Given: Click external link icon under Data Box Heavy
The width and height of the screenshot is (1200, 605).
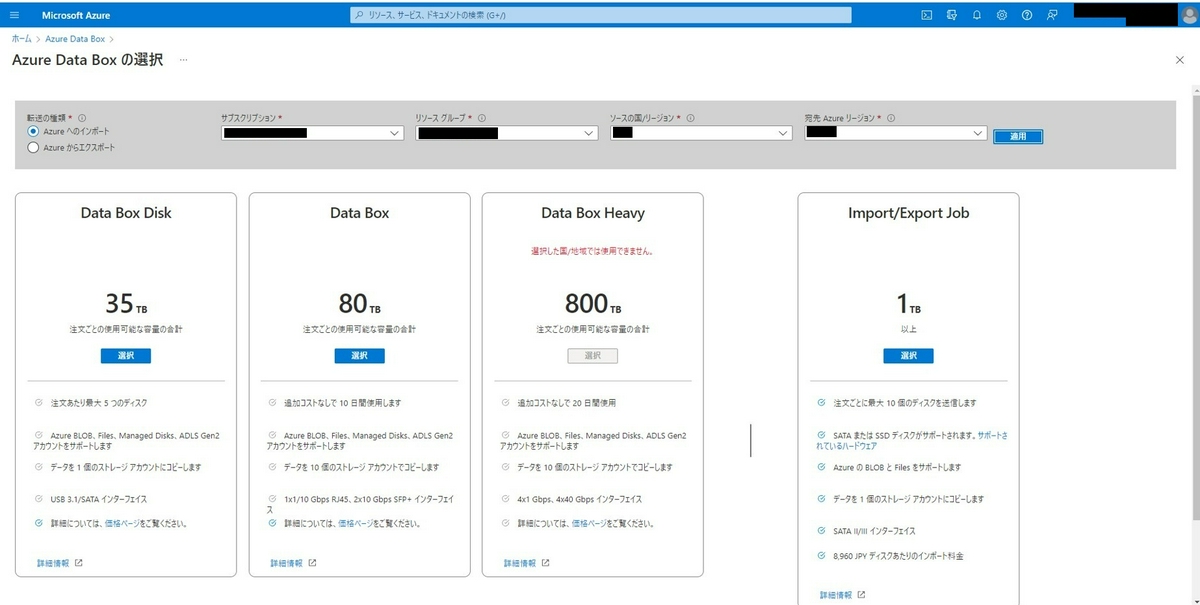Looking at the screenshot, I should [546, 563].
